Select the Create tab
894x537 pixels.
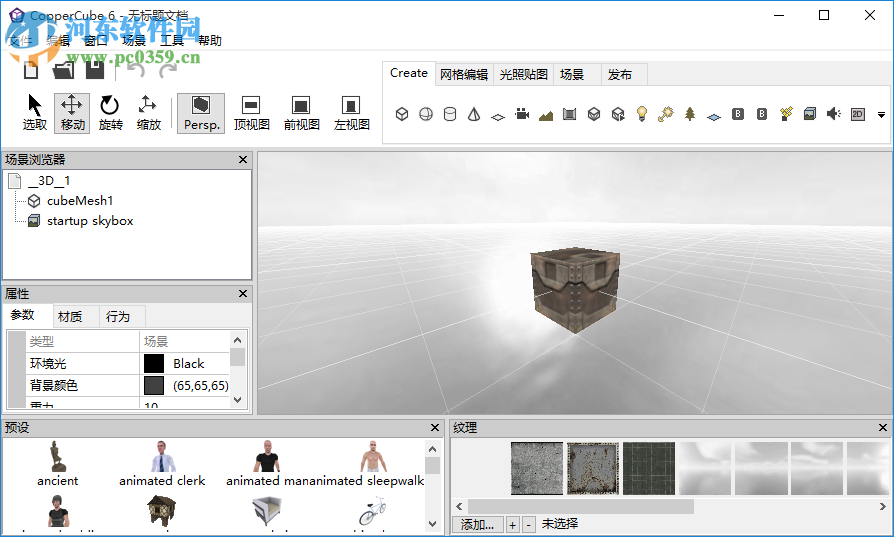409,73
